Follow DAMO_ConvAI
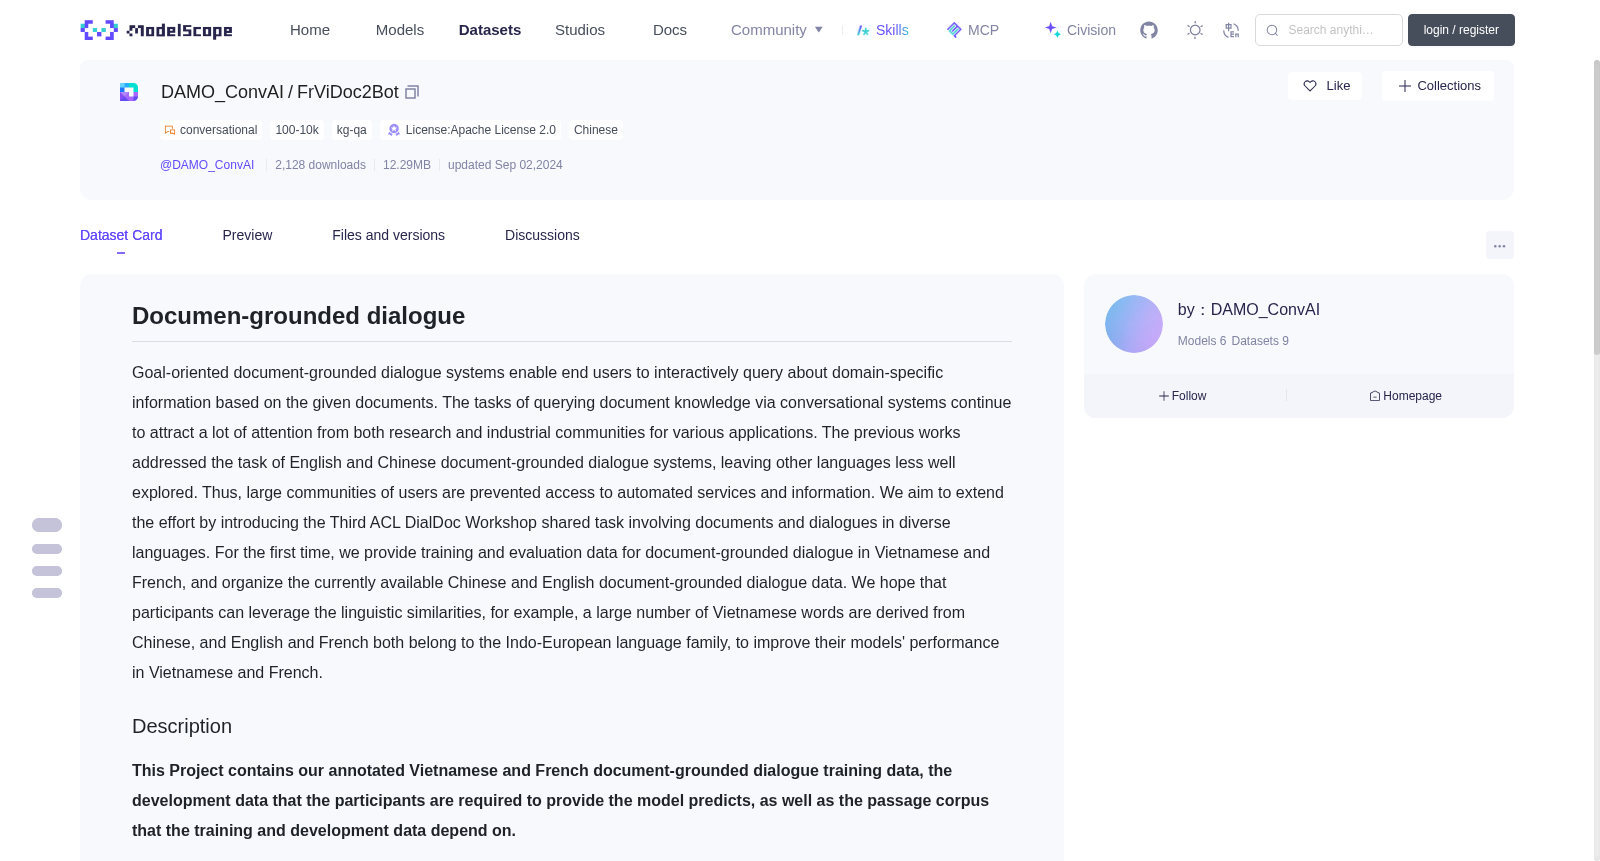Screen dimensions: 1600x861 coord(1183,396)
